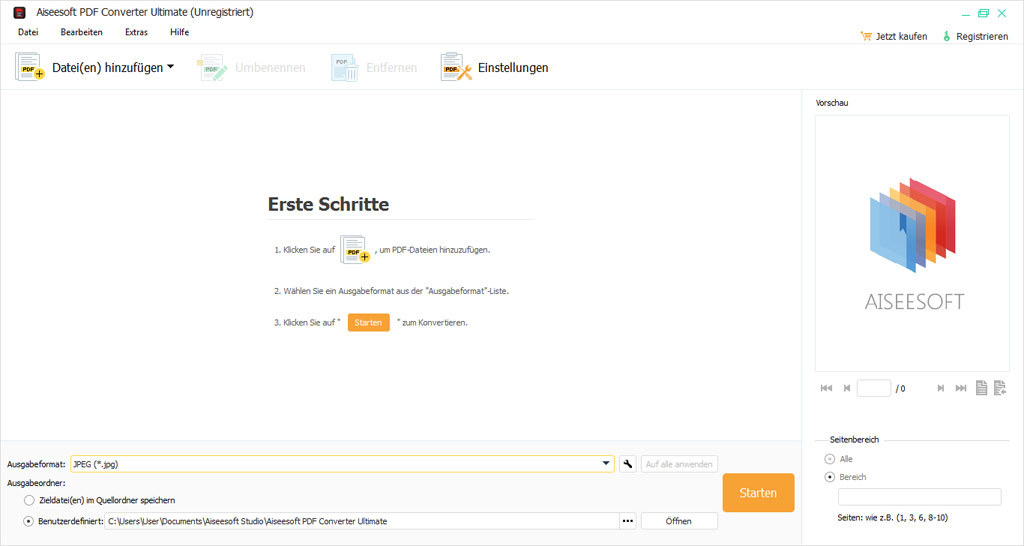The image size is (1024, 546).
Task: Click the 'Erste Schritte' heading
Action: (x=328, y=204)
